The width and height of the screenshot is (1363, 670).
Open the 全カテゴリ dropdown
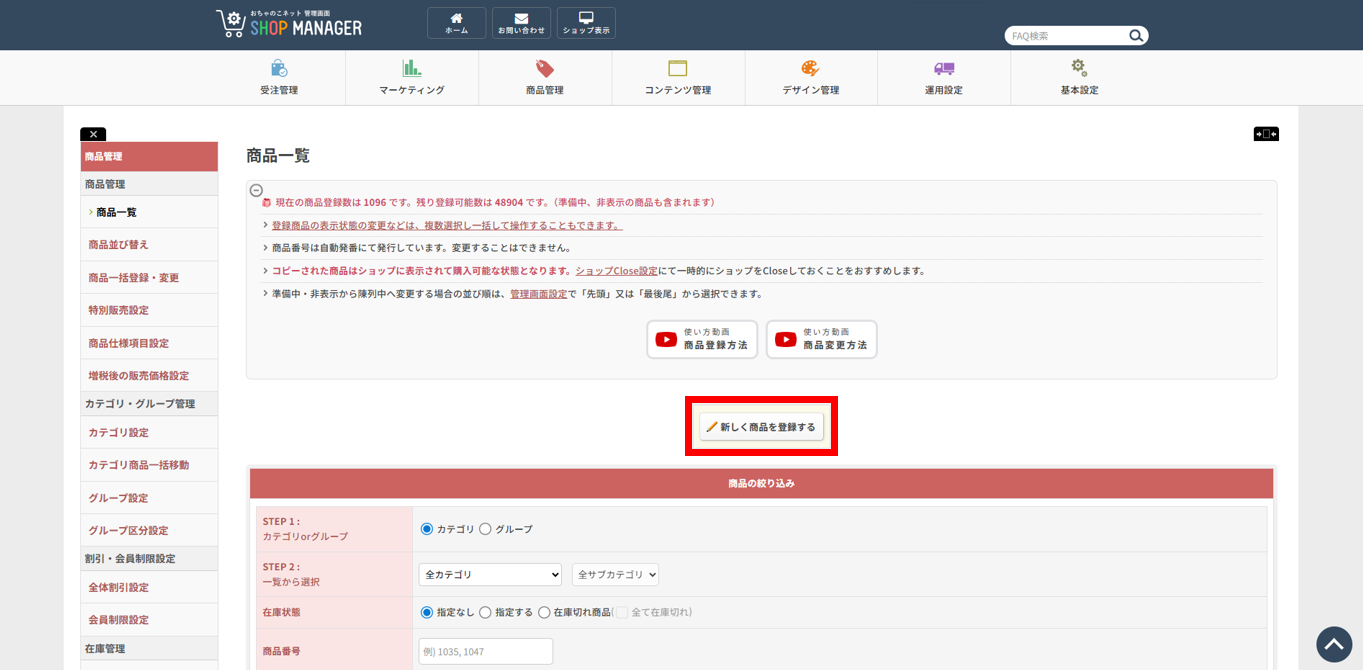[x=489, y=575]
